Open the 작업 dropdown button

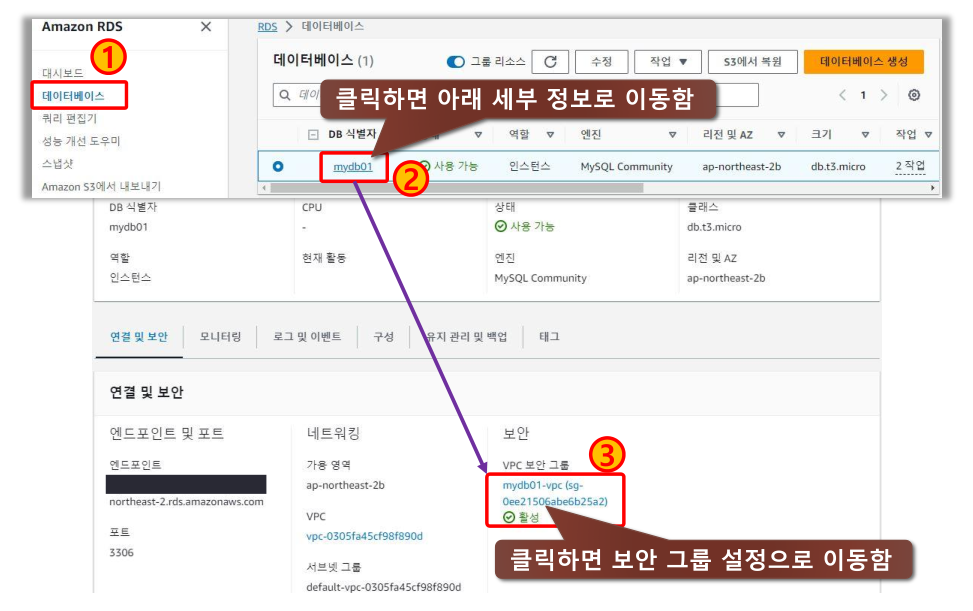click(668, 61)
